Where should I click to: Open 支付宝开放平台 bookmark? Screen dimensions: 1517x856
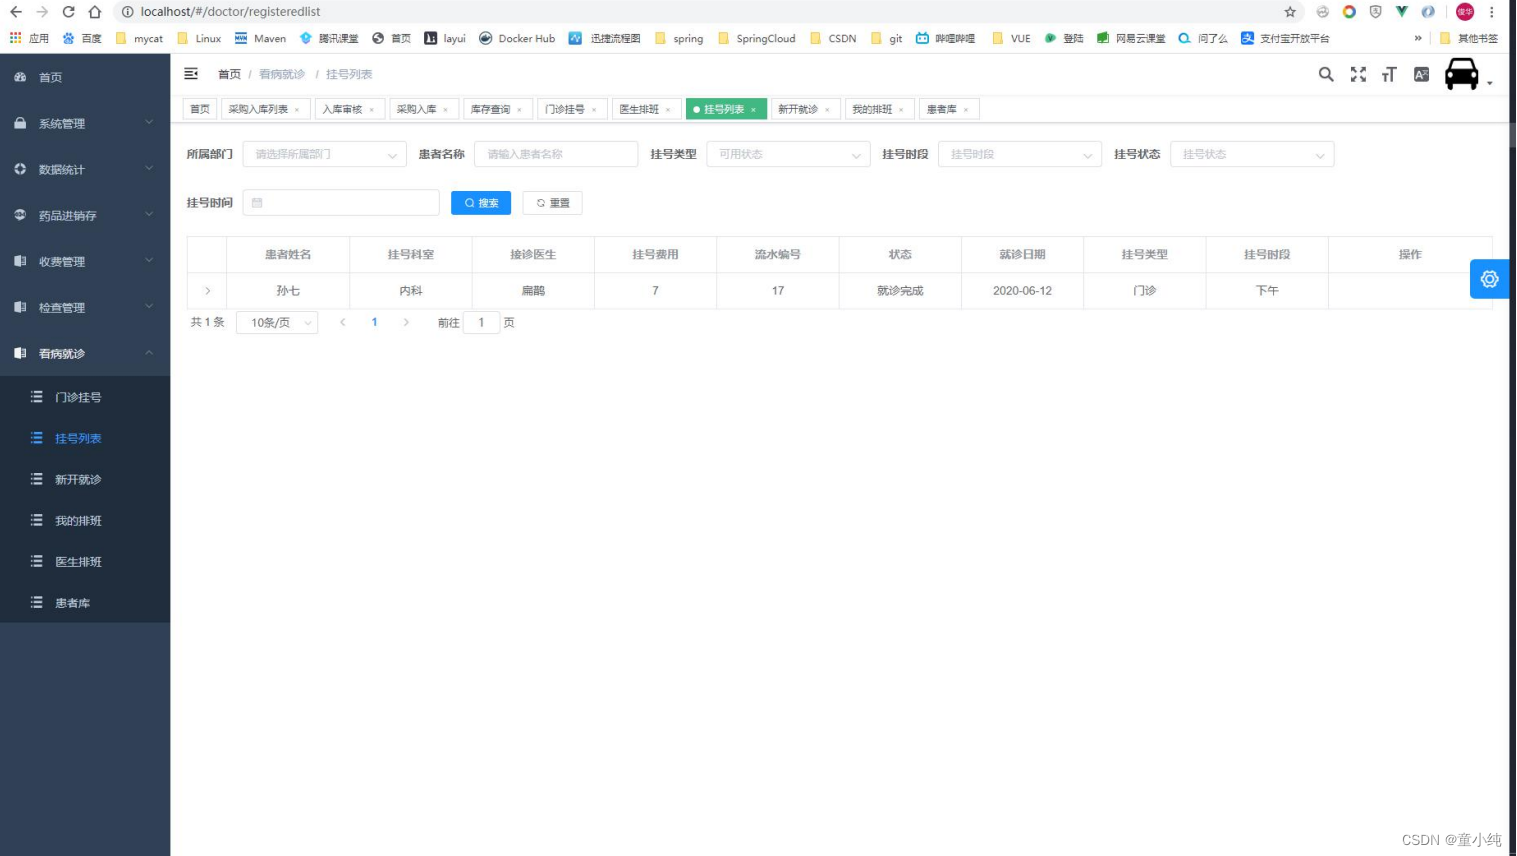1285,38
